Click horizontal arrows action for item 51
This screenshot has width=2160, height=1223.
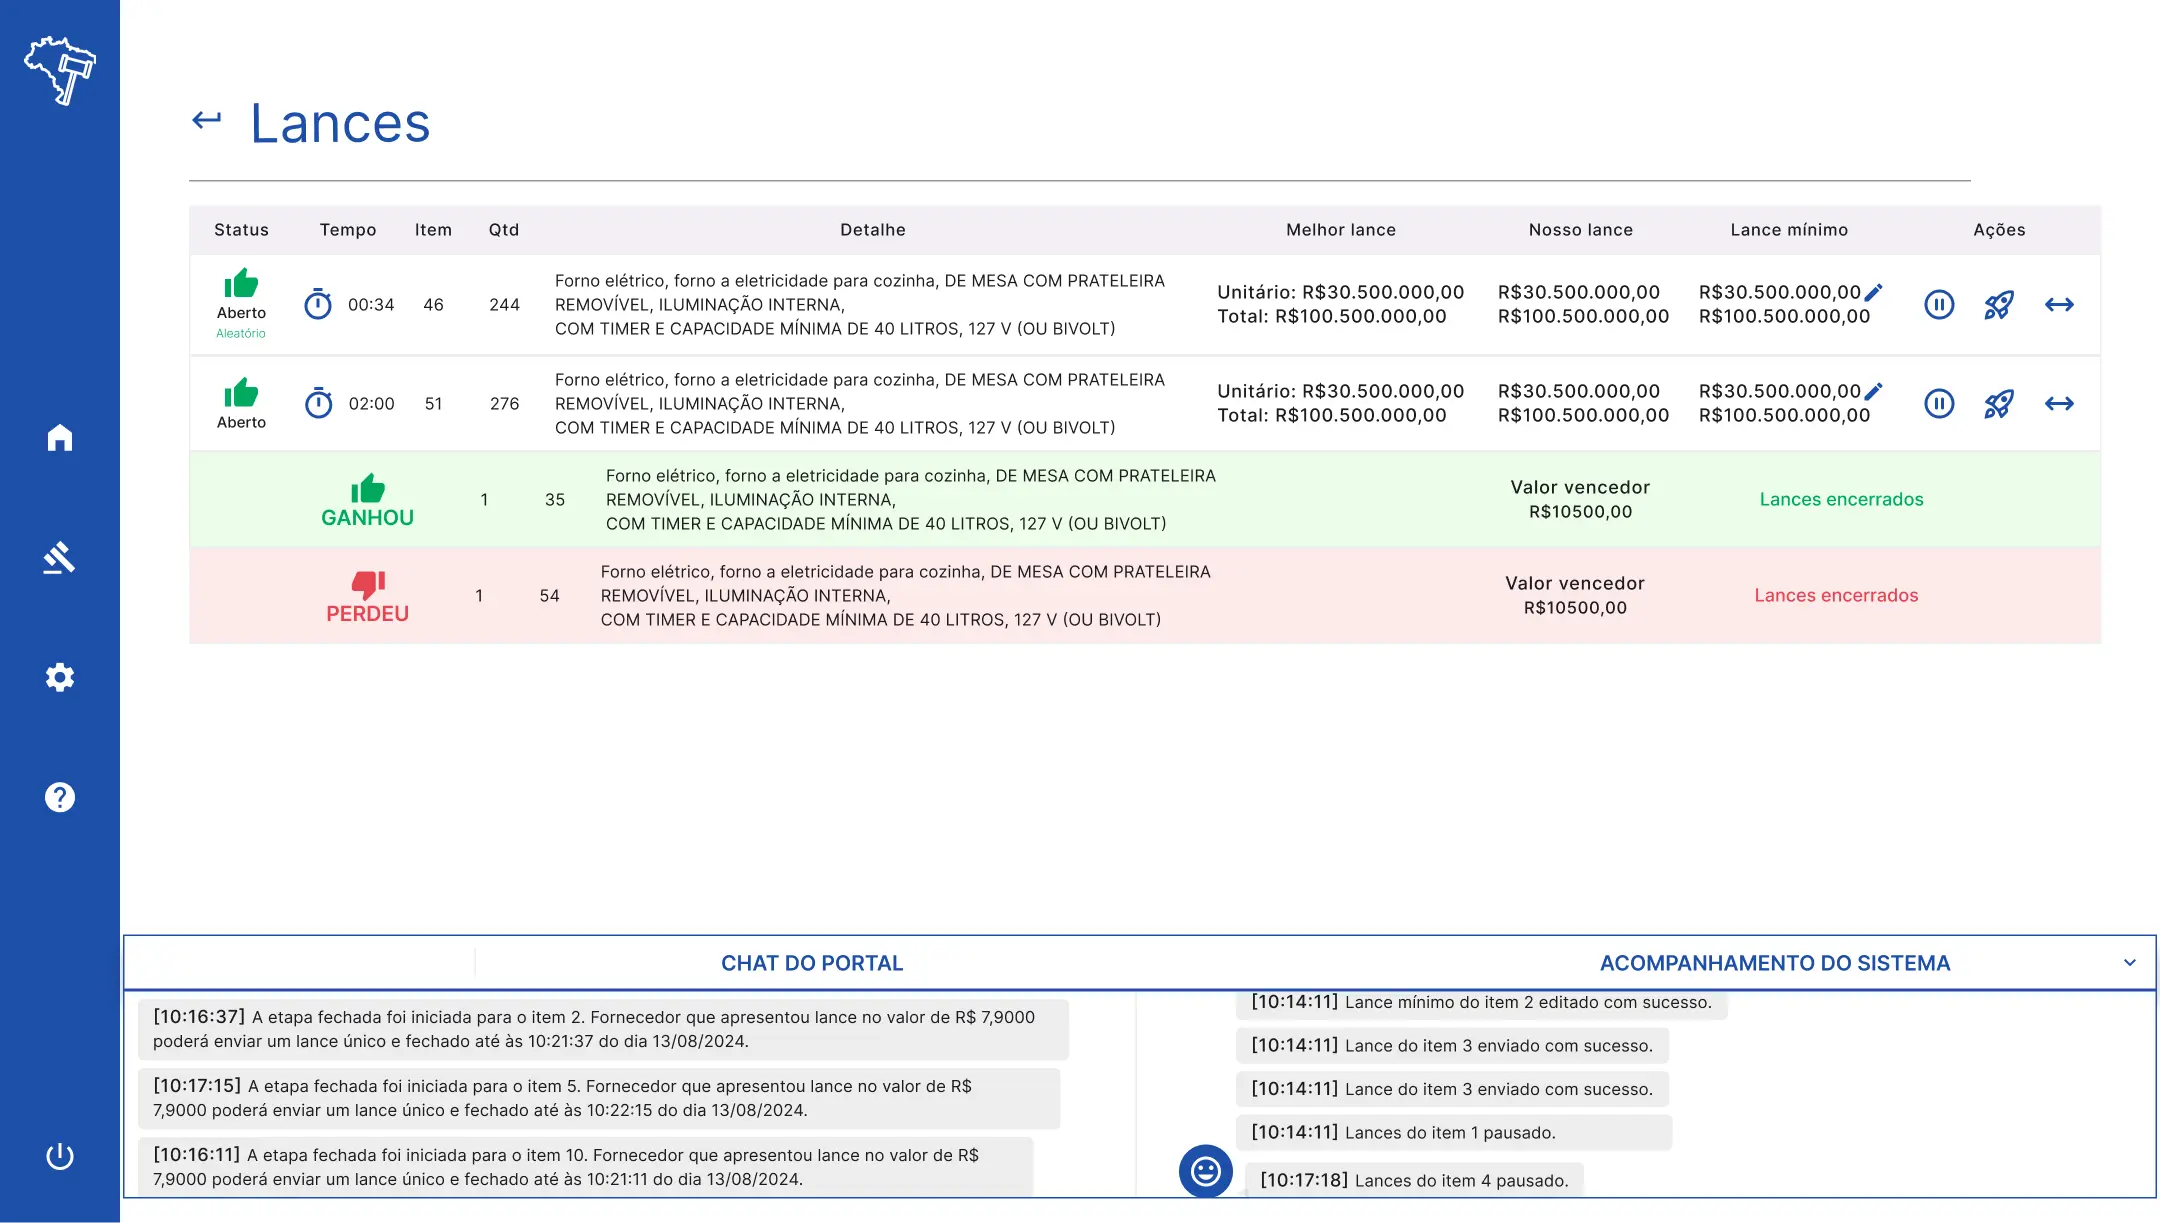pos(2059,404)
